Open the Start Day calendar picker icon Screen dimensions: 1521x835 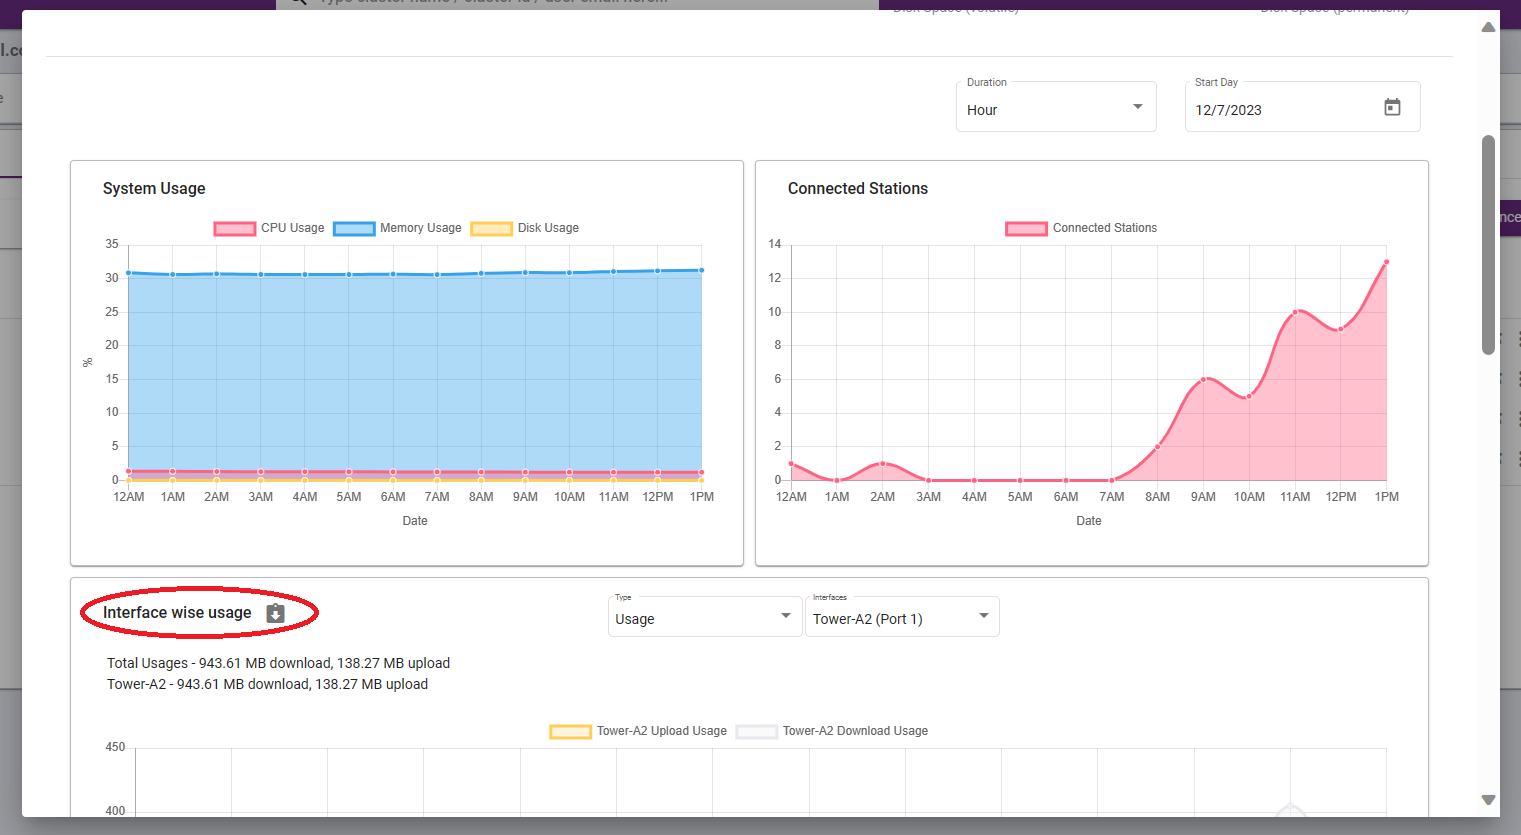pos(1392,108)
